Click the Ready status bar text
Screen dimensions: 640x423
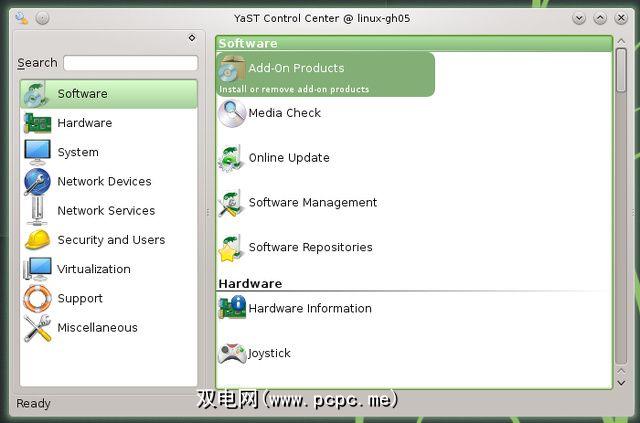33,404
